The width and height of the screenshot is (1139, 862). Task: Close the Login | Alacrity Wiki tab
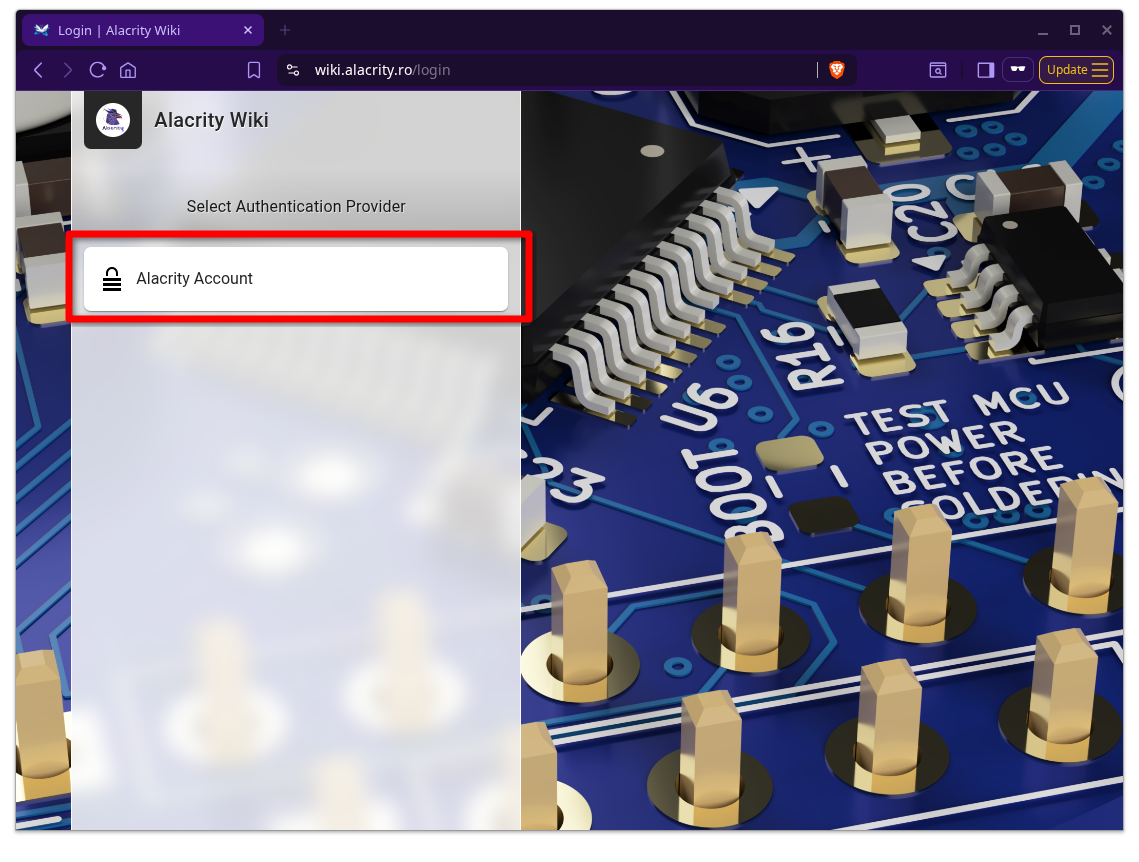(248, 31)
